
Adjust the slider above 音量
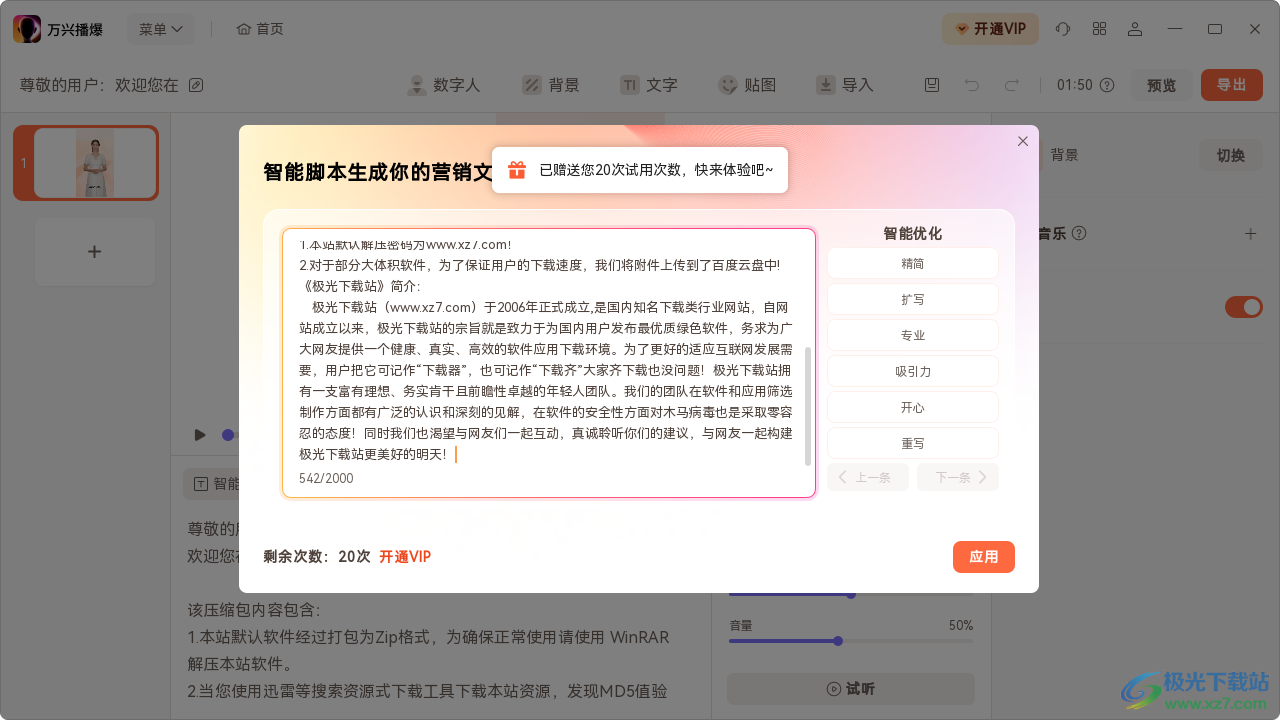pos(851,594)
